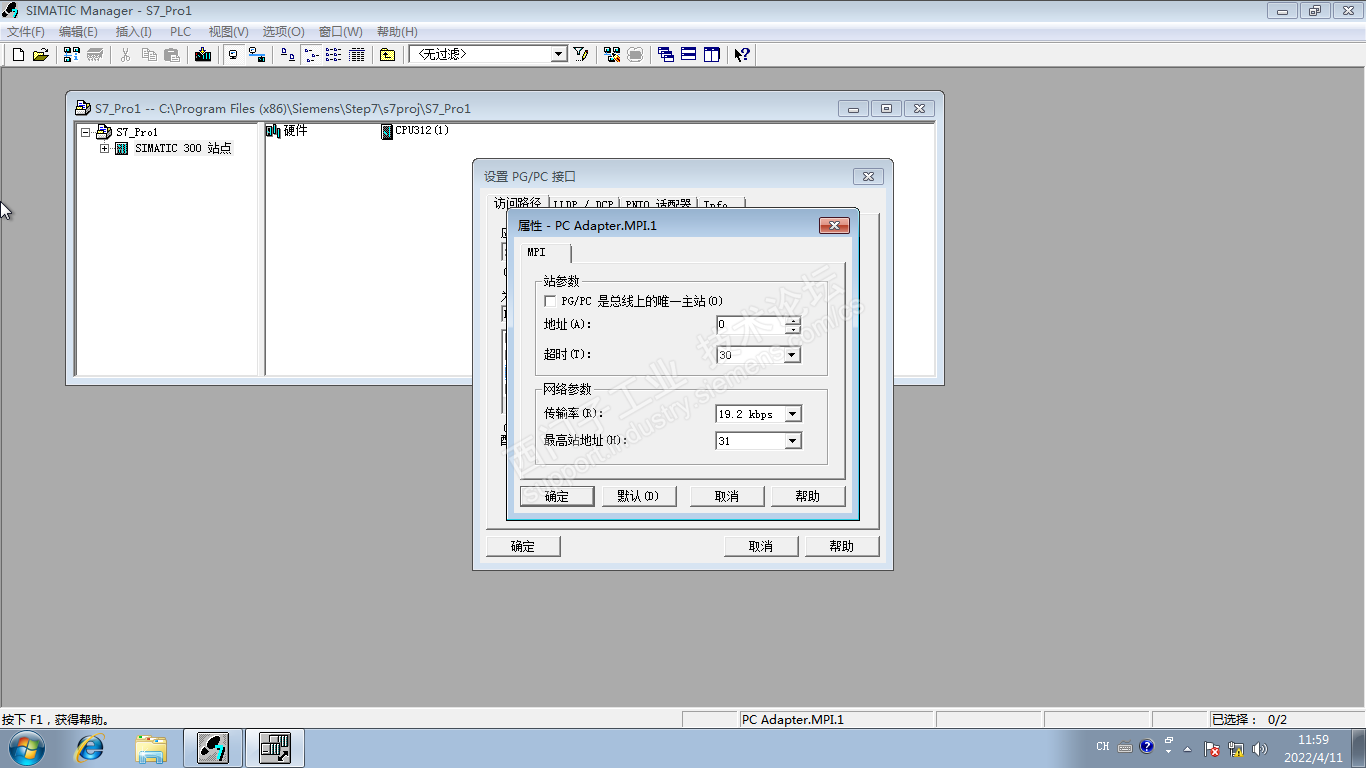Open the 插入(I) menu
1366x768 pixels.
point(134,32)
